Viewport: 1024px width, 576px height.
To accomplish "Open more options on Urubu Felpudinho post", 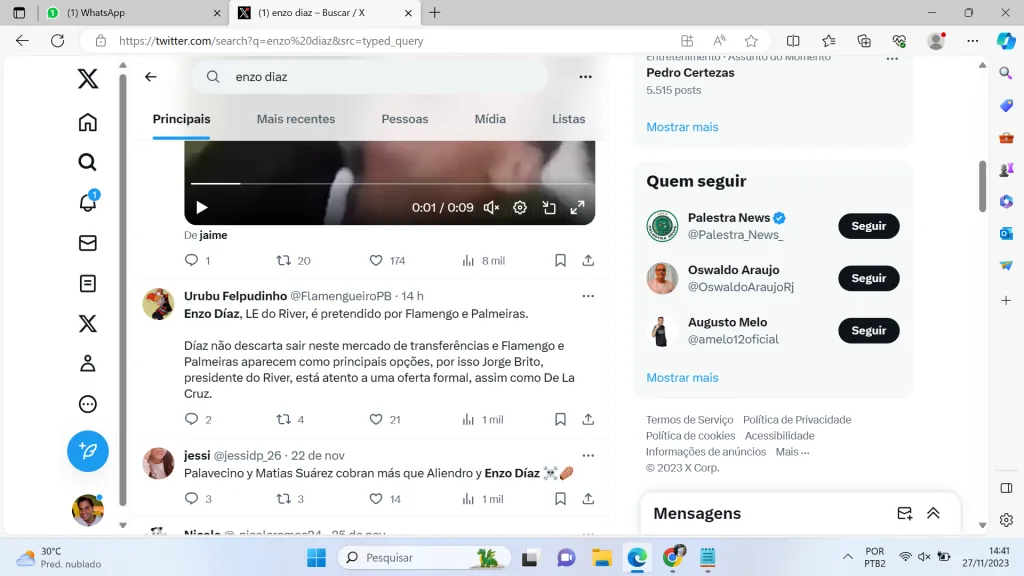I will [x=588, y=296].
